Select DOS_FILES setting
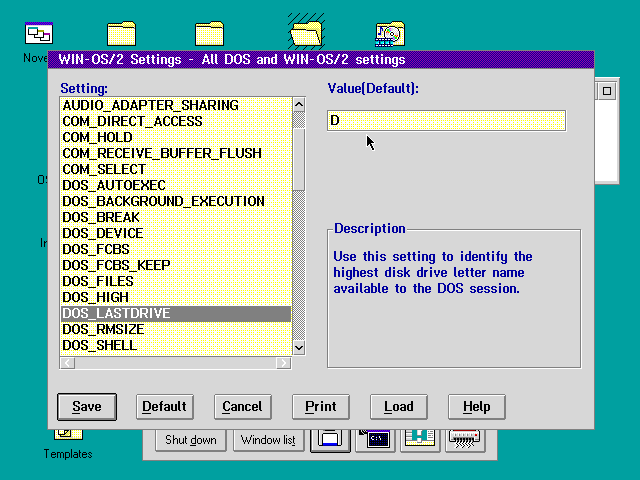 (x=176, y=281)
